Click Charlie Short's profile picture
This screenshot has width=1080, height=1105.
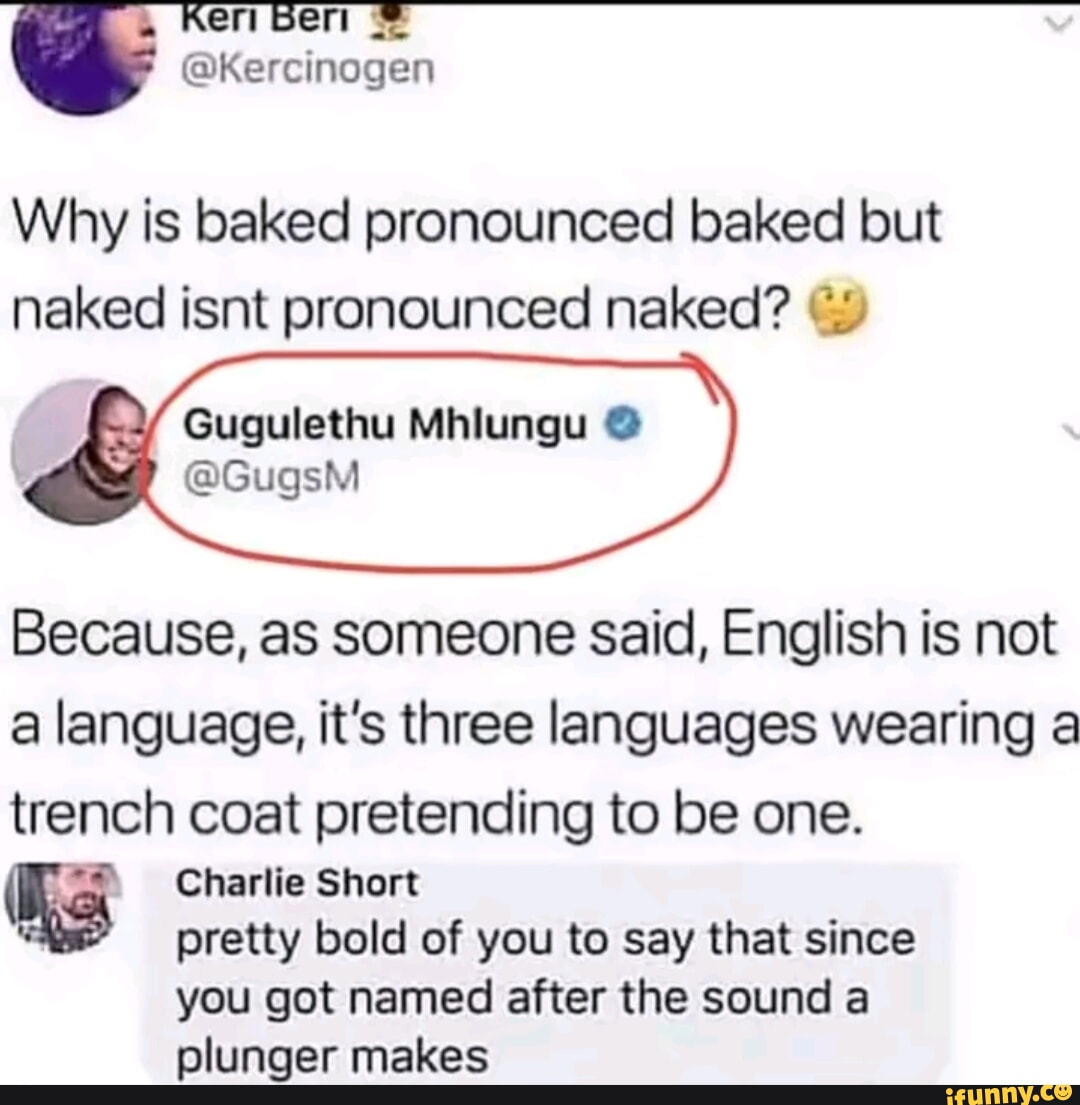tap(59, 908)
